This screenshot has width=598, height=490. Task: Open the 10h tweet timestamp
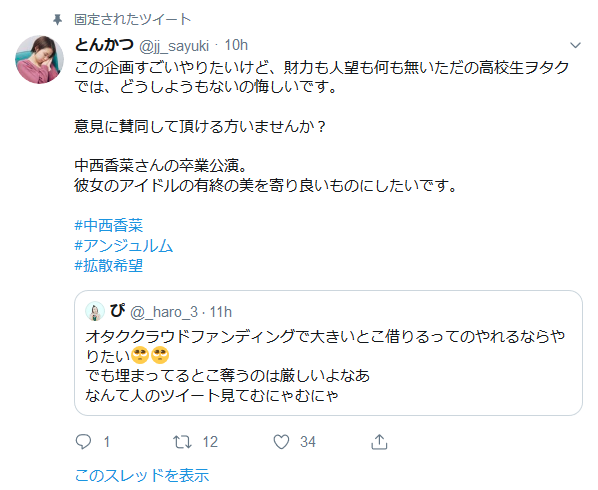236,45
